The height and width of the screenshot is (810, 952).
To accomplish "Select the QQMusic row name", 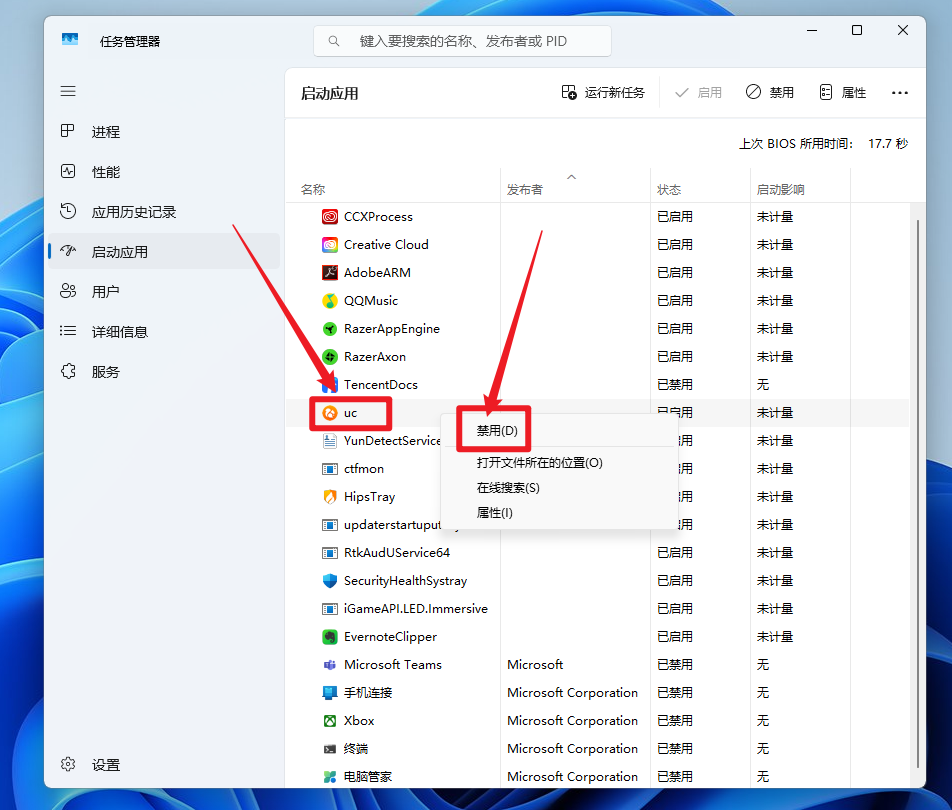I will (x=371, y=301).
